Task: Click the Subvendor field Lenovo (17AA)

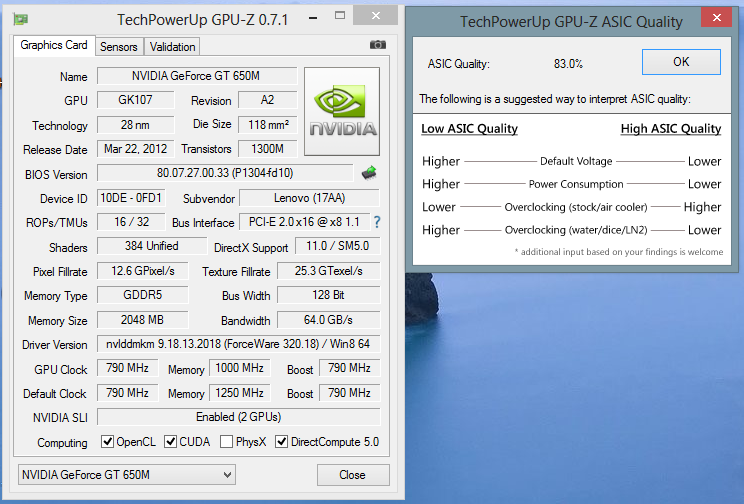Action: coord(309,197)
